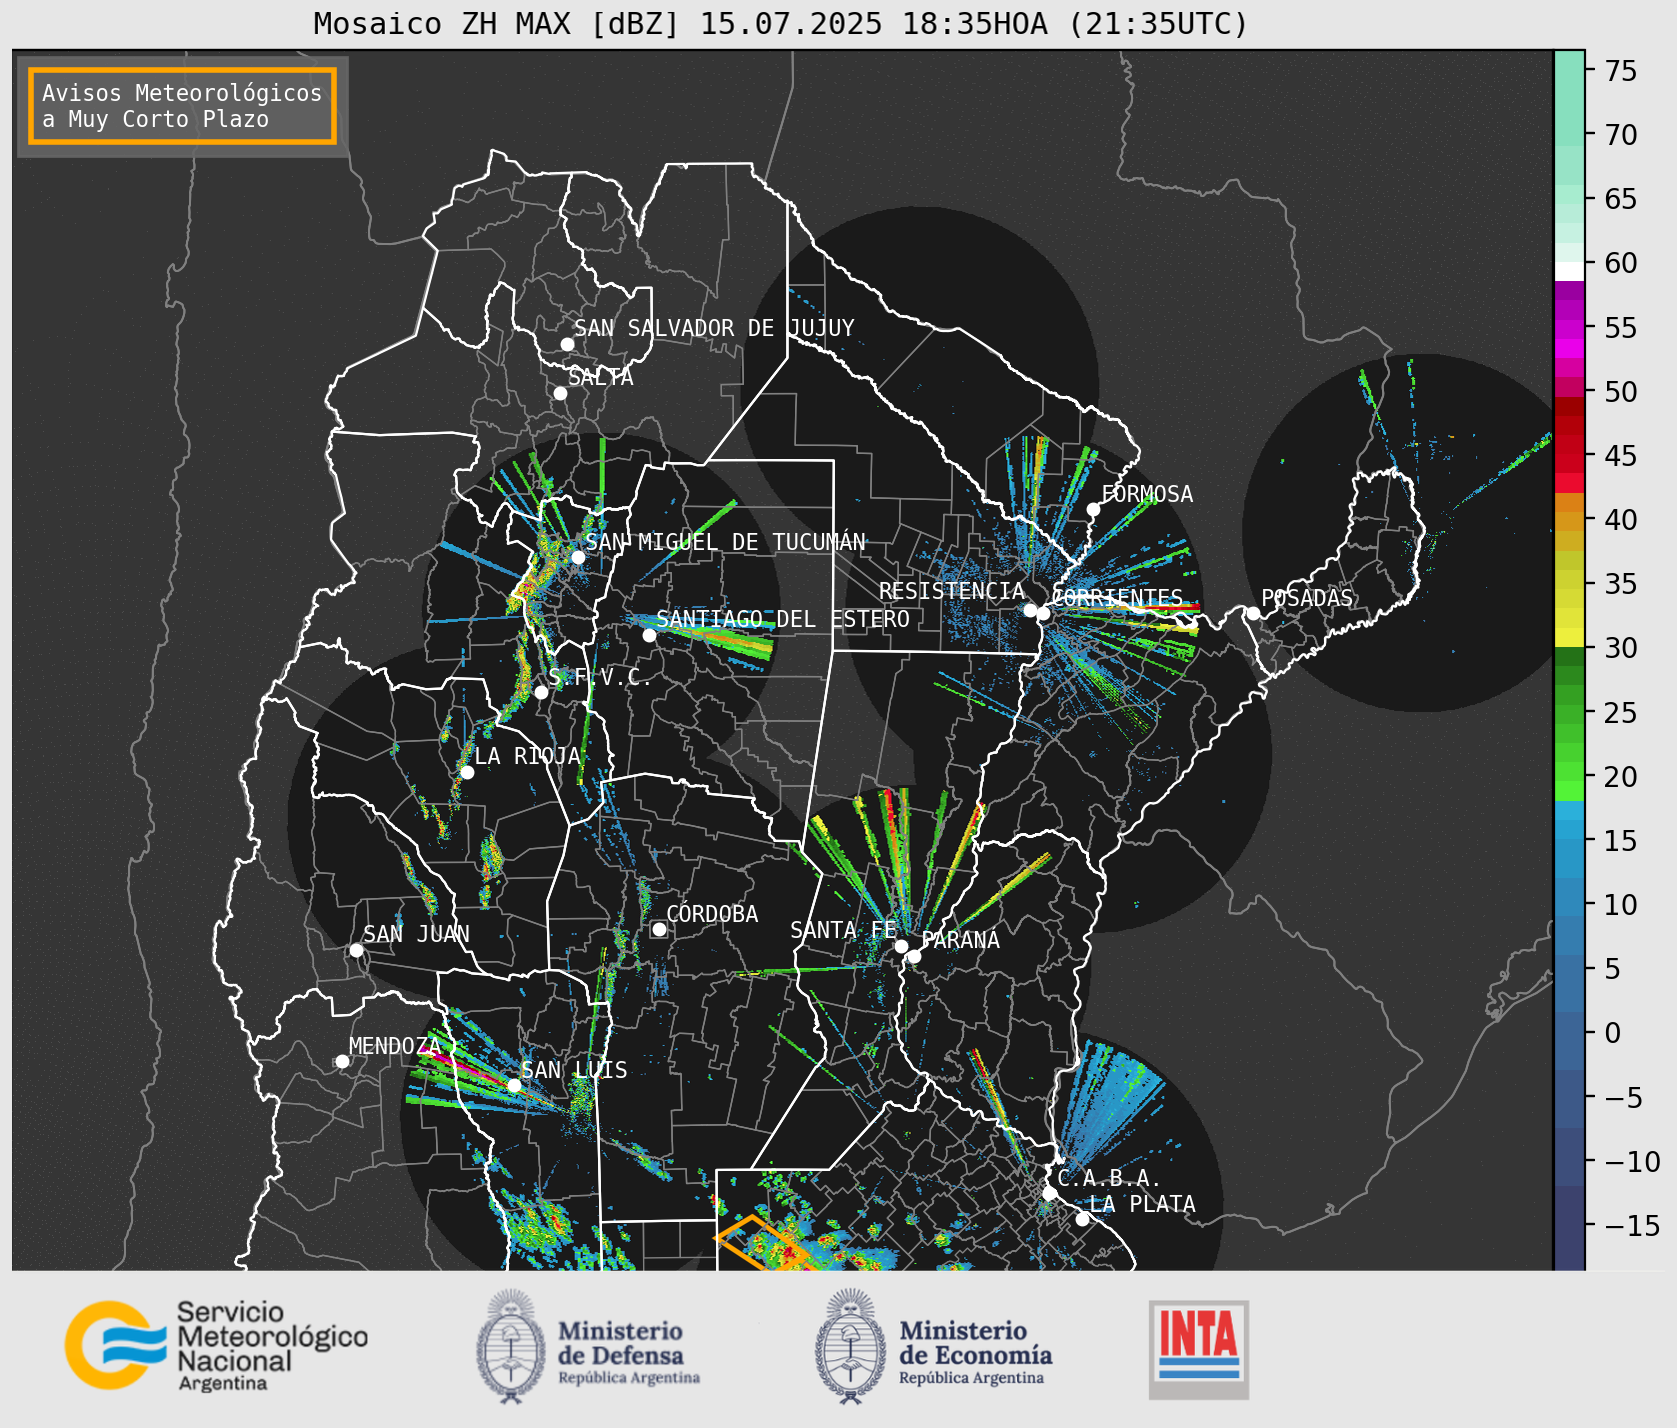Click the INTA logo
Screen dimensions: 1677x1428
1199,1349
